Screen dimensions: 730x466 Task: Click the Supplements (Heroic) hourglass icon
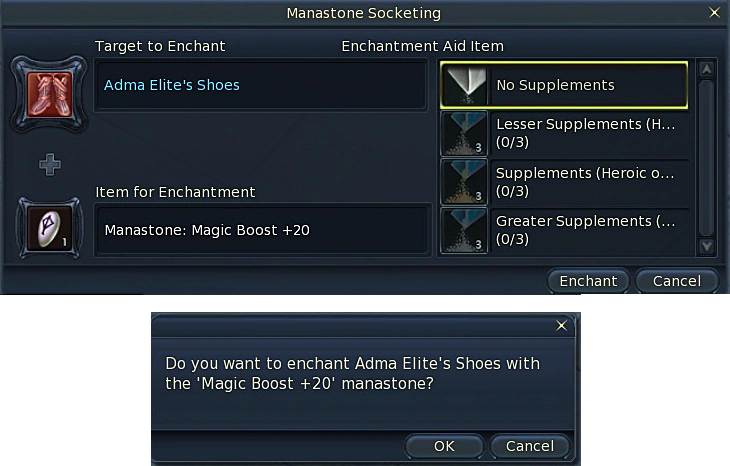[464, 182]
